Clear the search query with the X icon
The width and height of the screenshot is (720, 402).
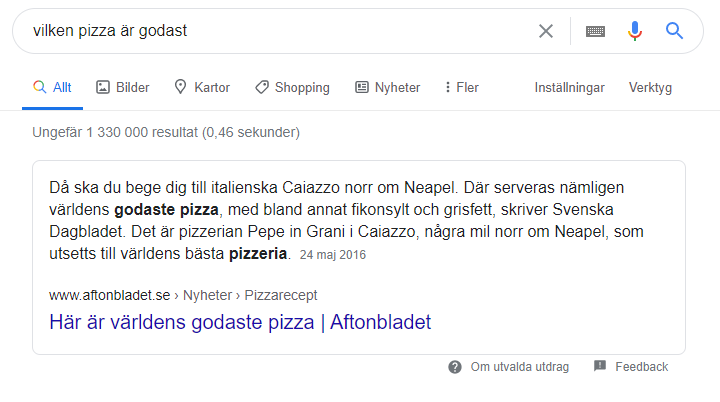click(x=546, y=31)
